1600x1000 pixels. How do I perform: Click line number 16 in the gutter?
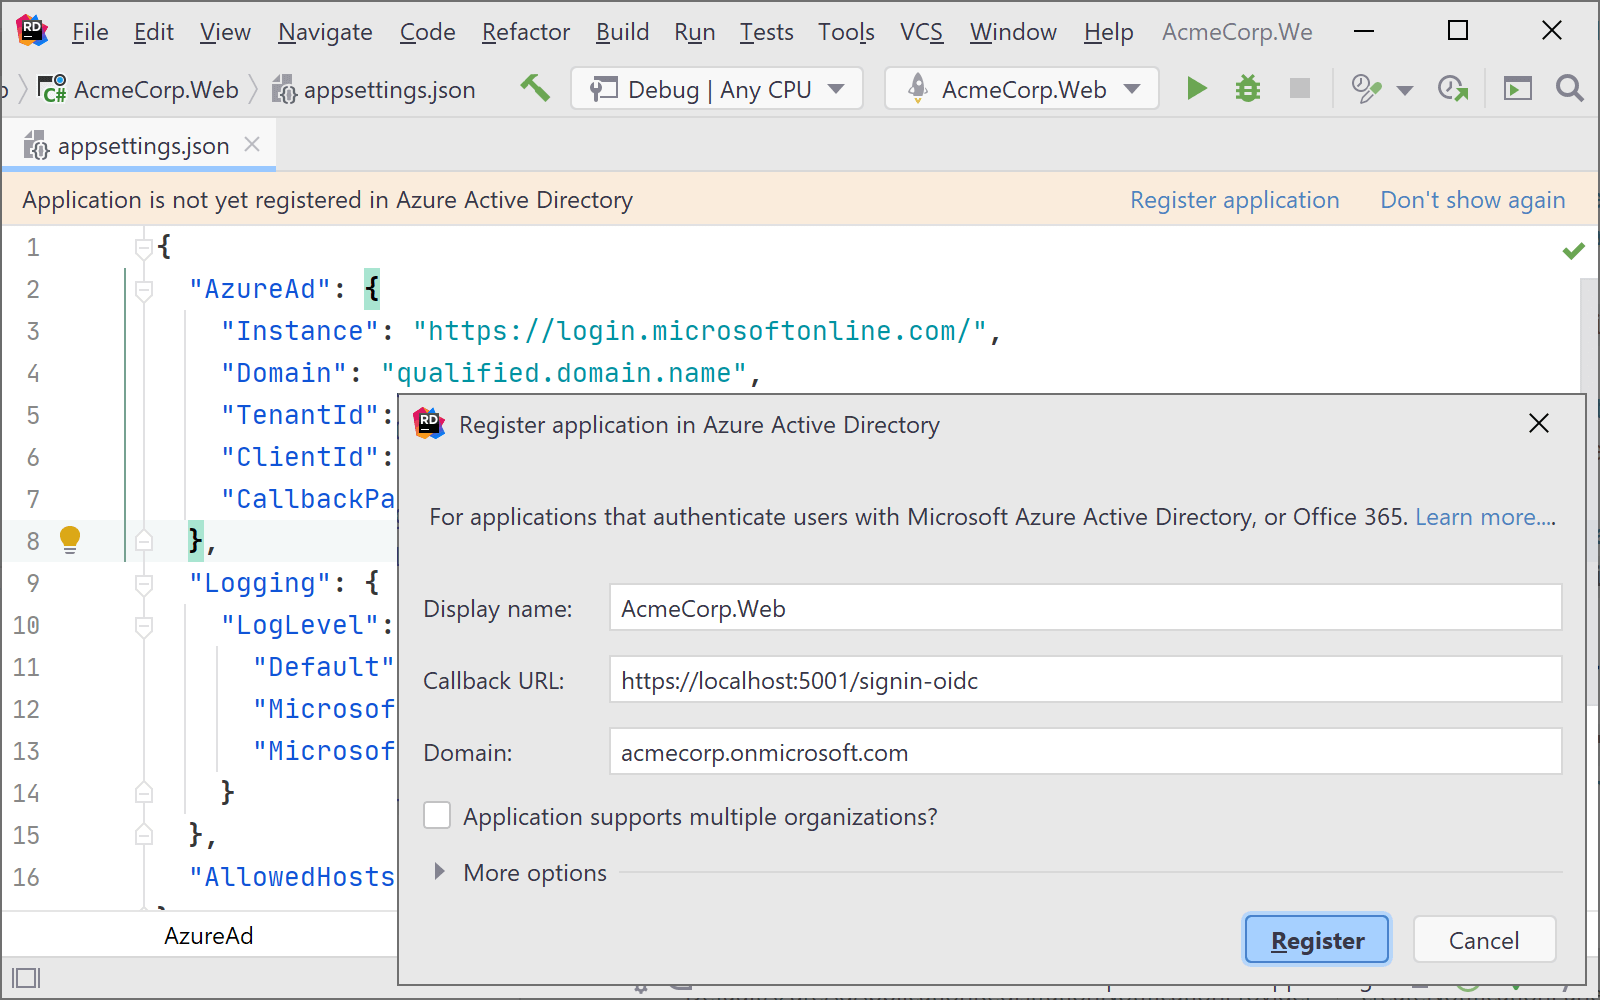tap(27, 877)
